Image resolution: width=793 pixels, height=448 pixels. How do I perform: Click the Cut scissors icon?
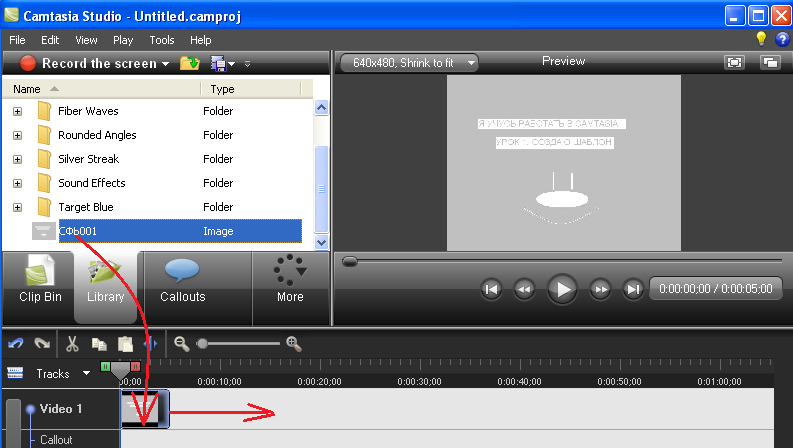[72, 344]
